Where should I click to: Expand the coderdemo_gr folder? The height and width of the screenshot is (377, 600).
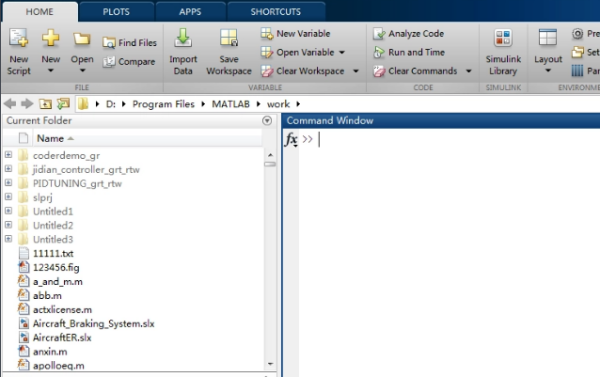coord(8,155)
